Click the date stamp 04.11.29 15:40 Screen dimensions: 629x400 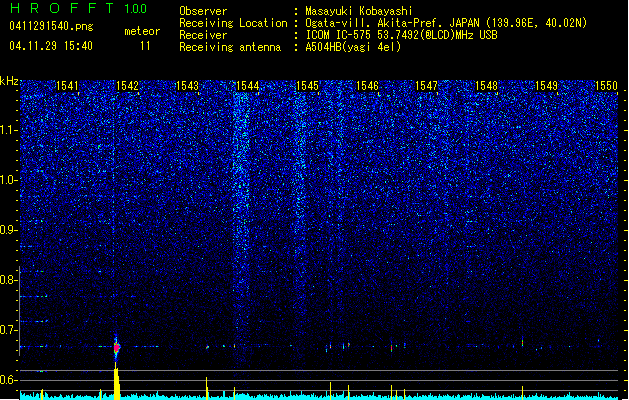(51, 46)
